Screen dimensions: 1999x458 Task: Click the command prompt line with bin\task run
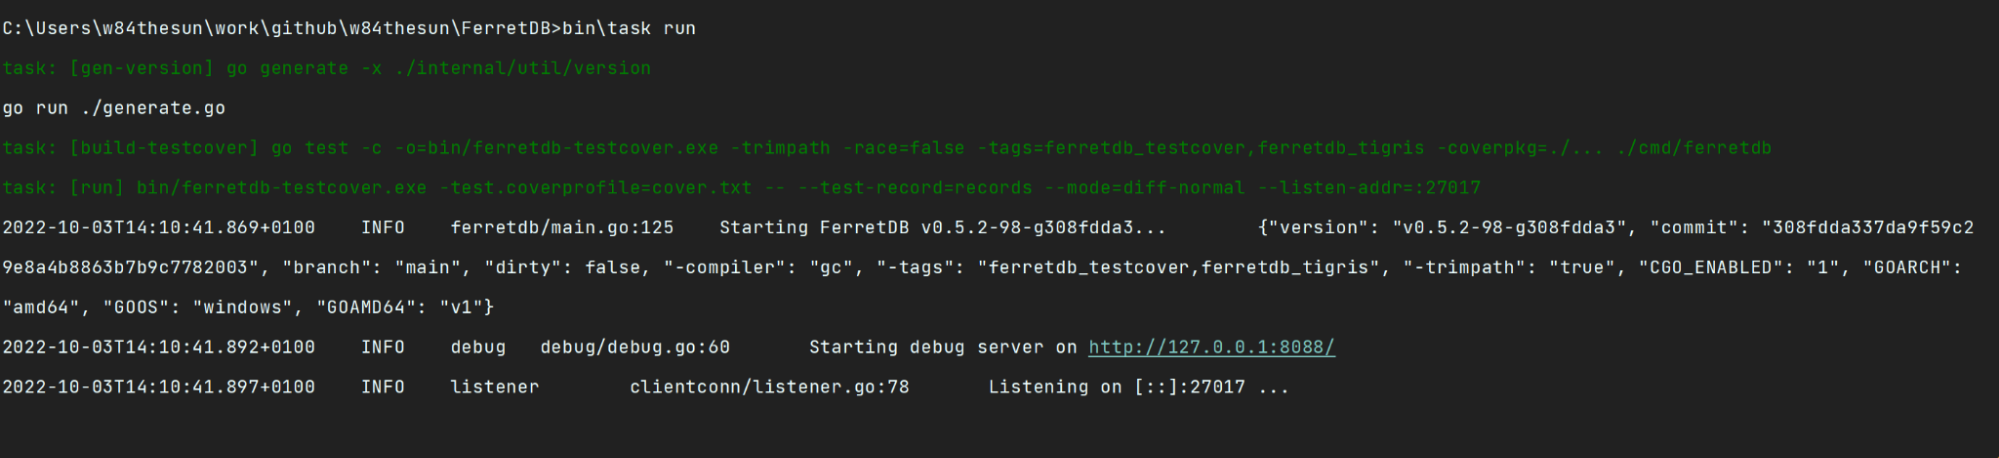click(x=349, y=28)
